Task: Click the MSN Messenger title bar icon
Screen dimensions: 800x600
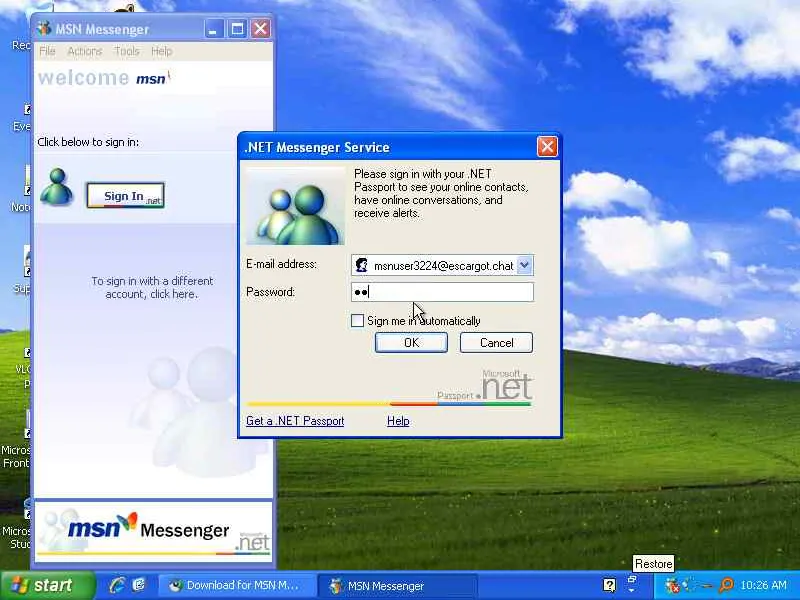Action: click(44, 29)
